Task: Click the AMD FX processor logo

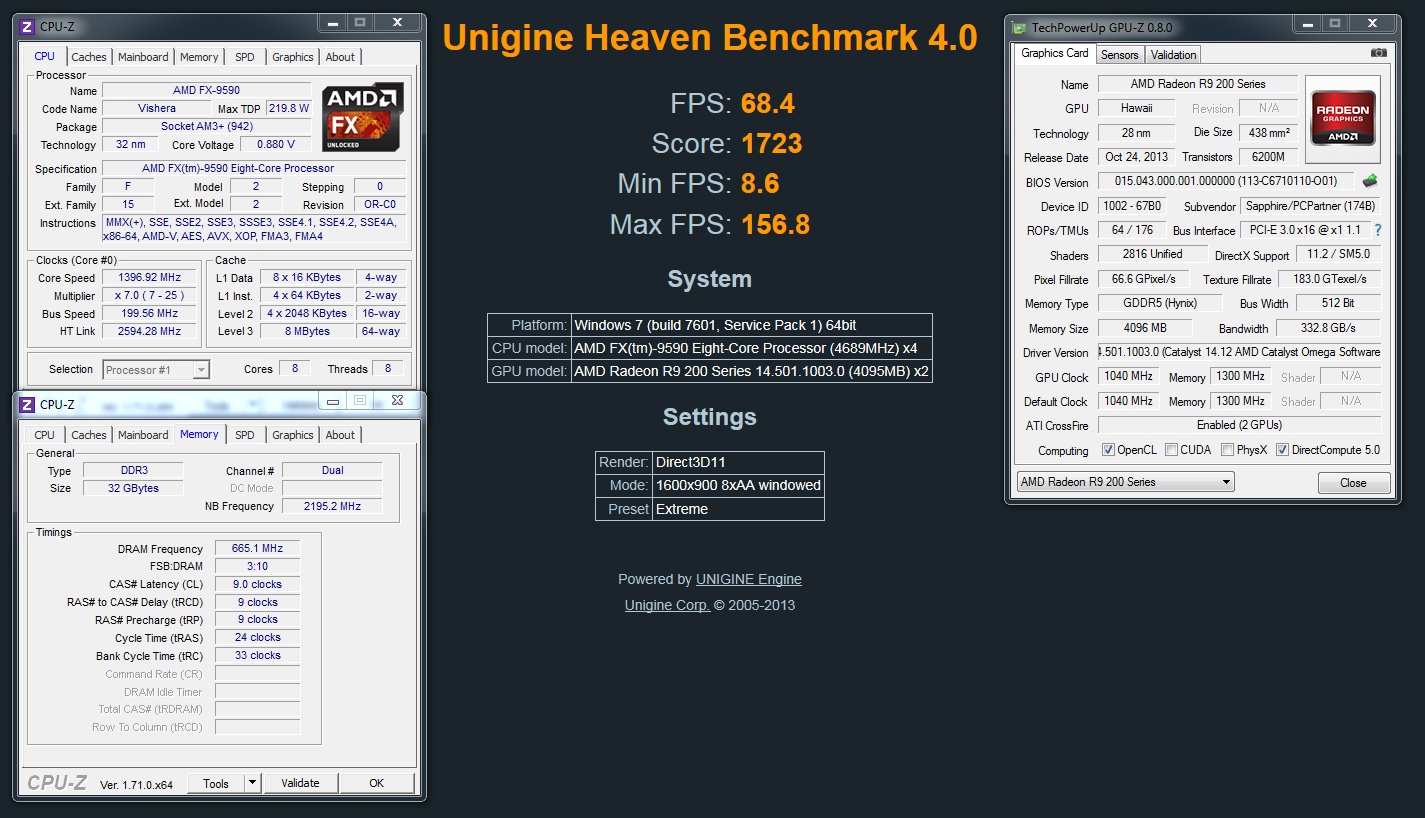Action: tap(363, 117)
